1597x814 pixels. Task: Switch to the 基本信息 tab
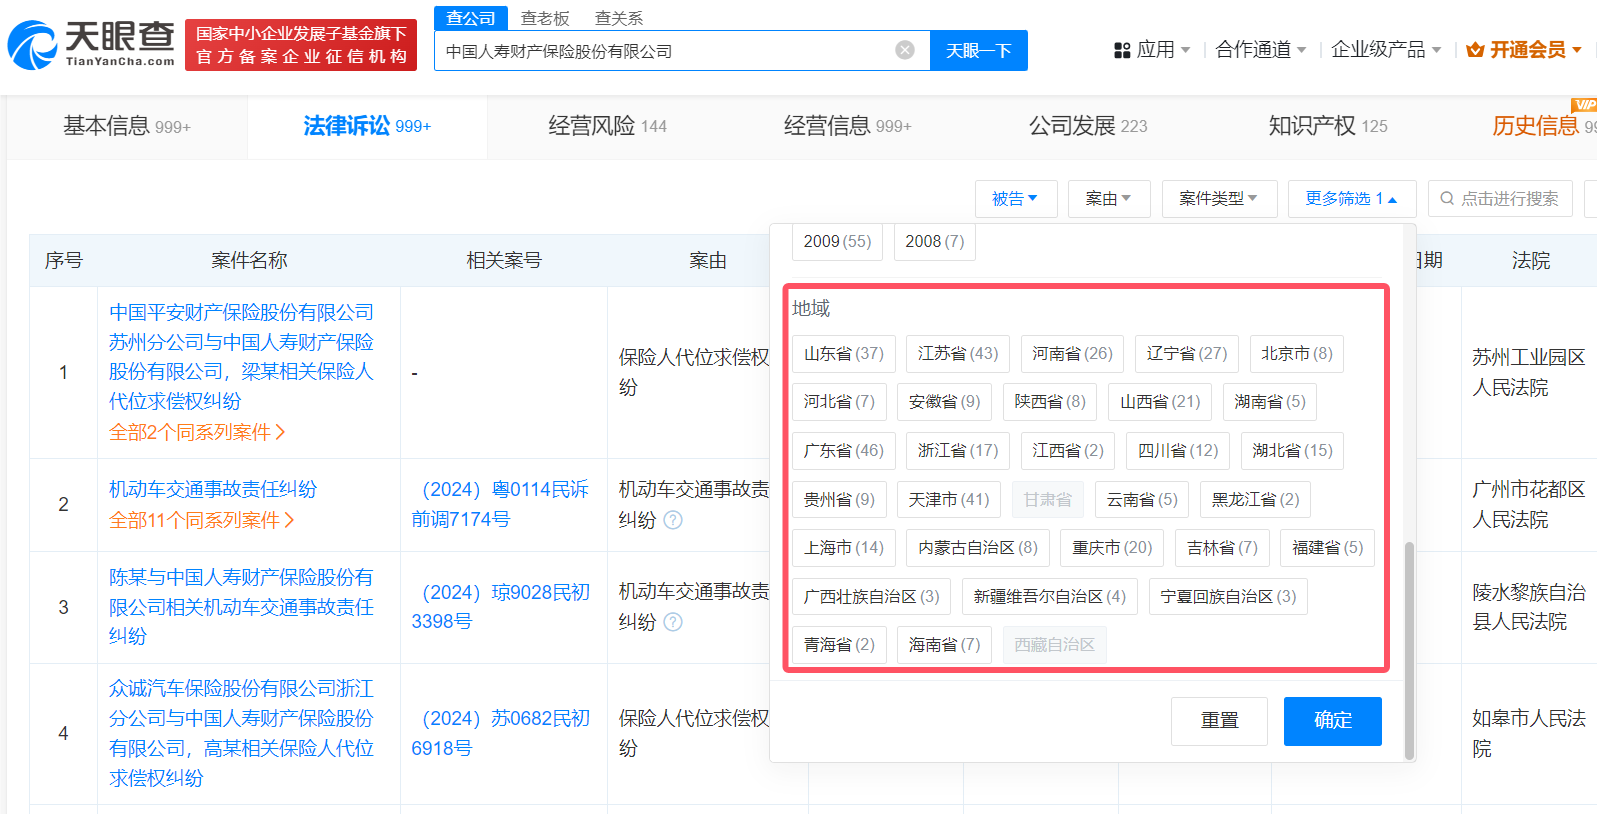(127, 126)
